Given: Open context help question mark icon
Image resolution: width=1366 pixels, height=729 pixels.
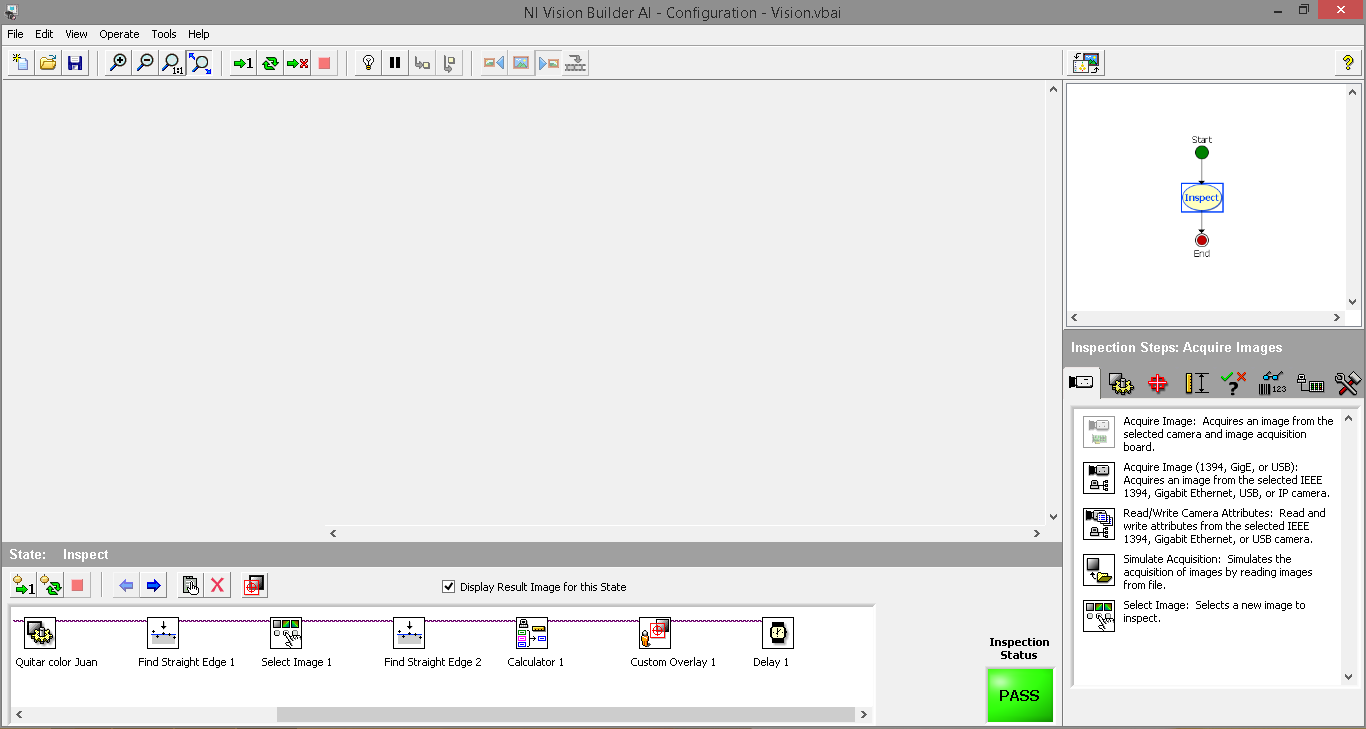Looking at the screenshot, I should [x=1348, y=63].
